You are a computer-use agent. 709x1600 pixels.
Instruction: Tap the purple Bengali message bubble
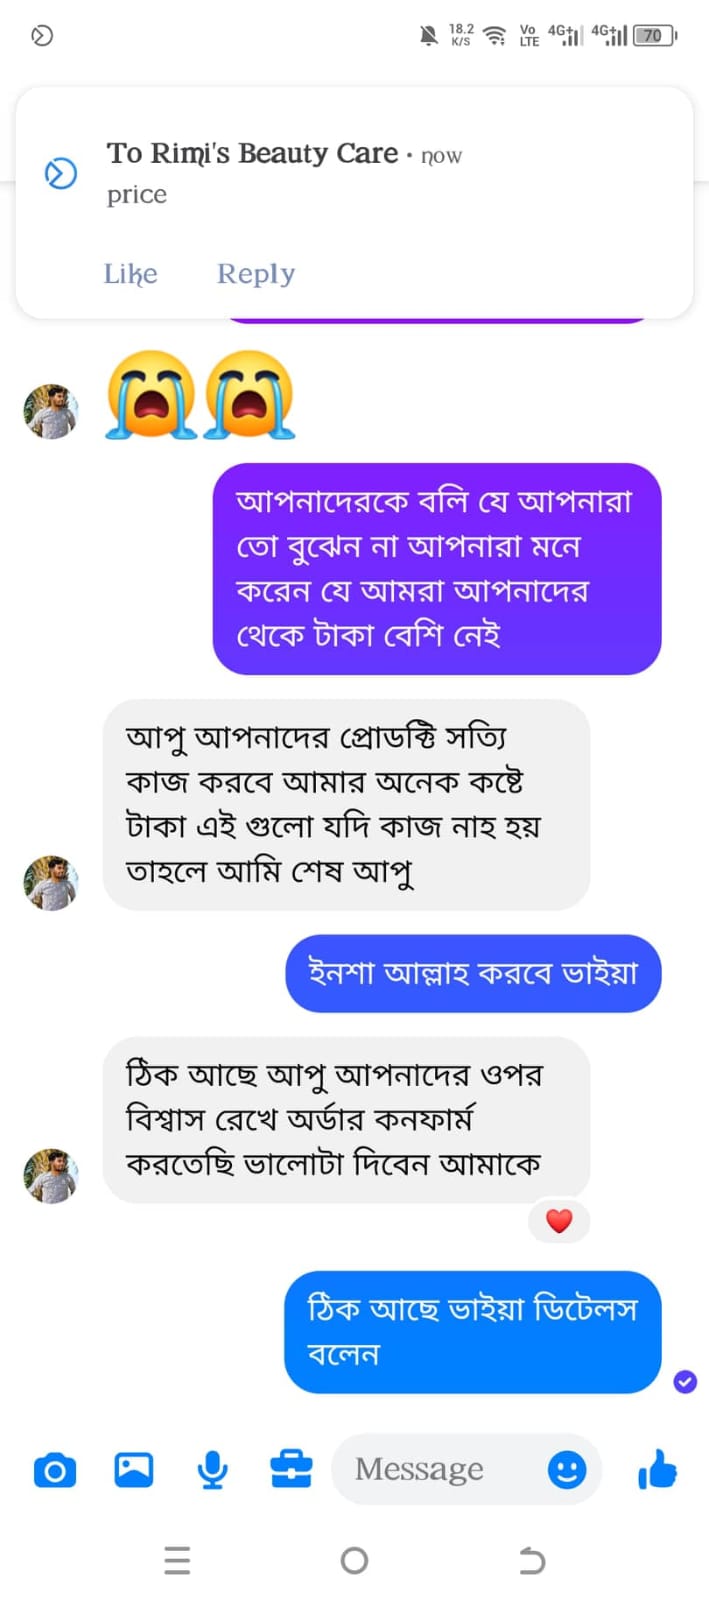[x=436, y=568]
